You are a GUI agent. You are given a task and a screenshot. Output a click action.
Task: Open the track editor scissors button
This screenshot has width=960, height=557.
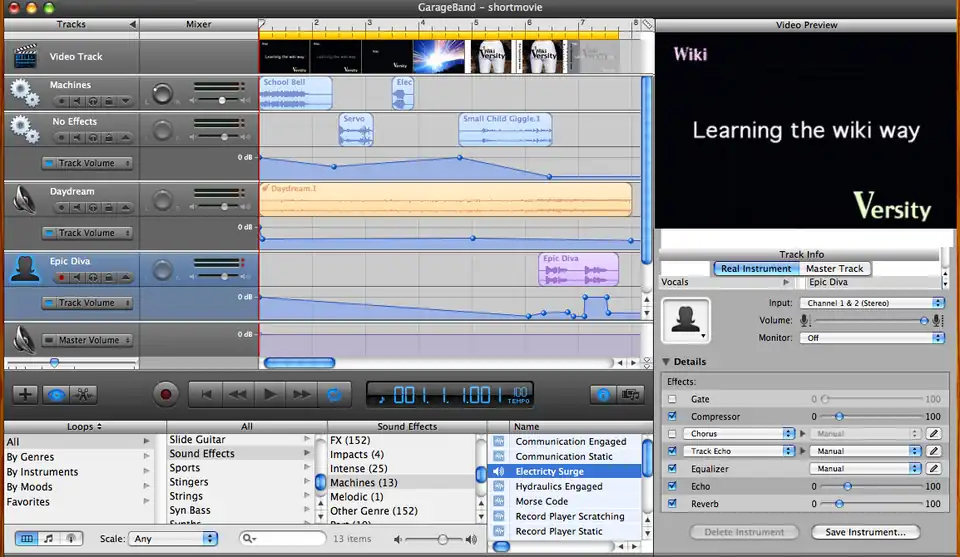click(83, 394)
